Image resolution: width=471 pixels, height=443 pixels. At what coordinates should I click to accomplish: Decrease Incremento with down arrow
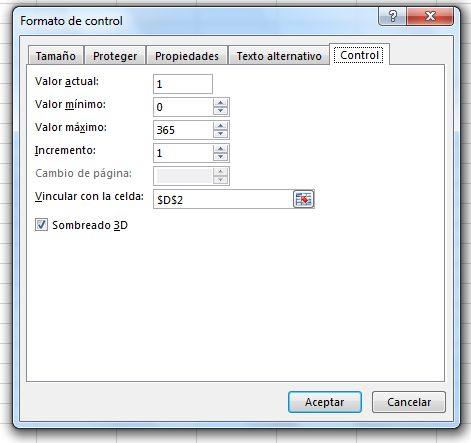[220, 157]
